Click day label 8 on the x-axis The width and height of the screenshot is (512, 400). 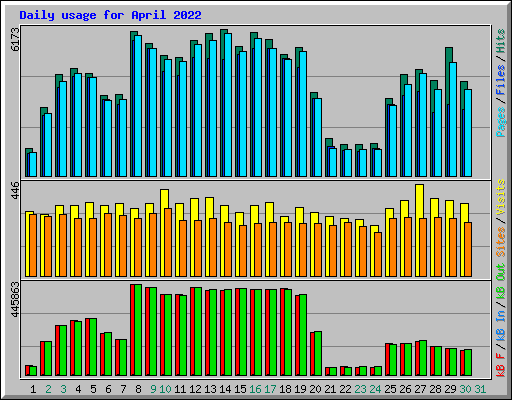138,389
